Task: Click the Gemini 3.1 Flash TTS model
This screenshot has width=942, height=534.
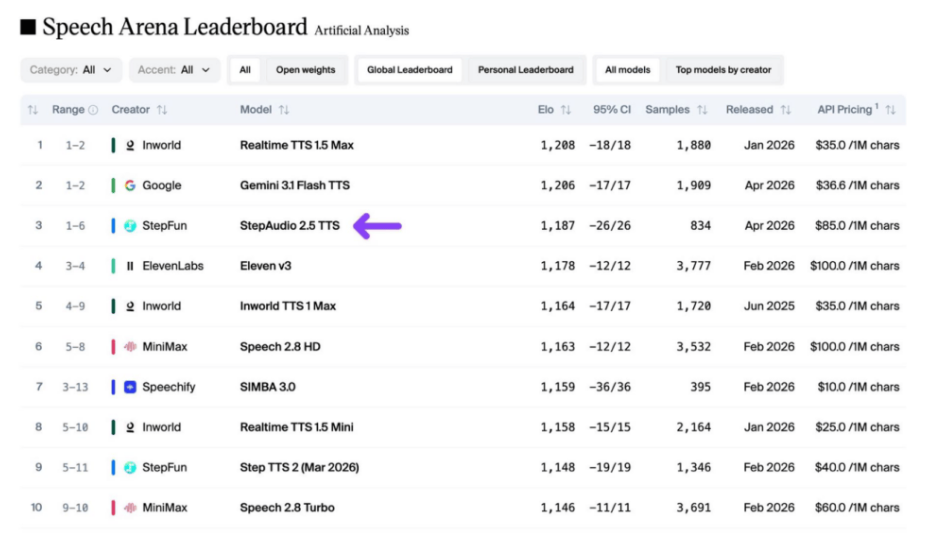Action: (295, 186)
